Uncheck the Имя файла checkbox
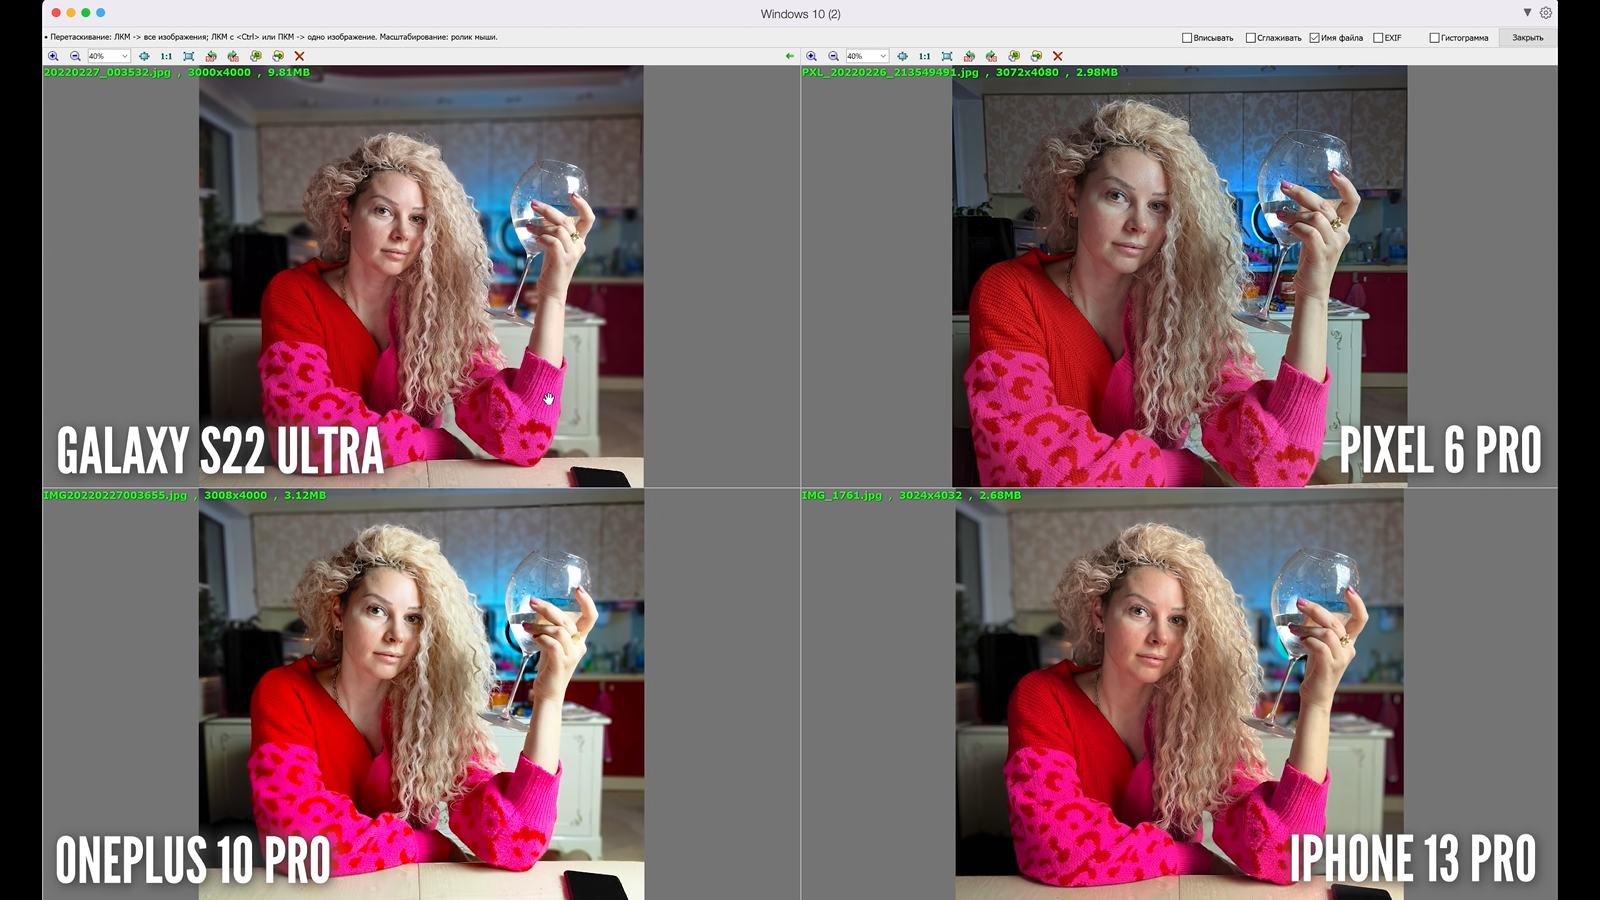The height and width of the screenshot is (900, 1600). [x=1314, y=38]
